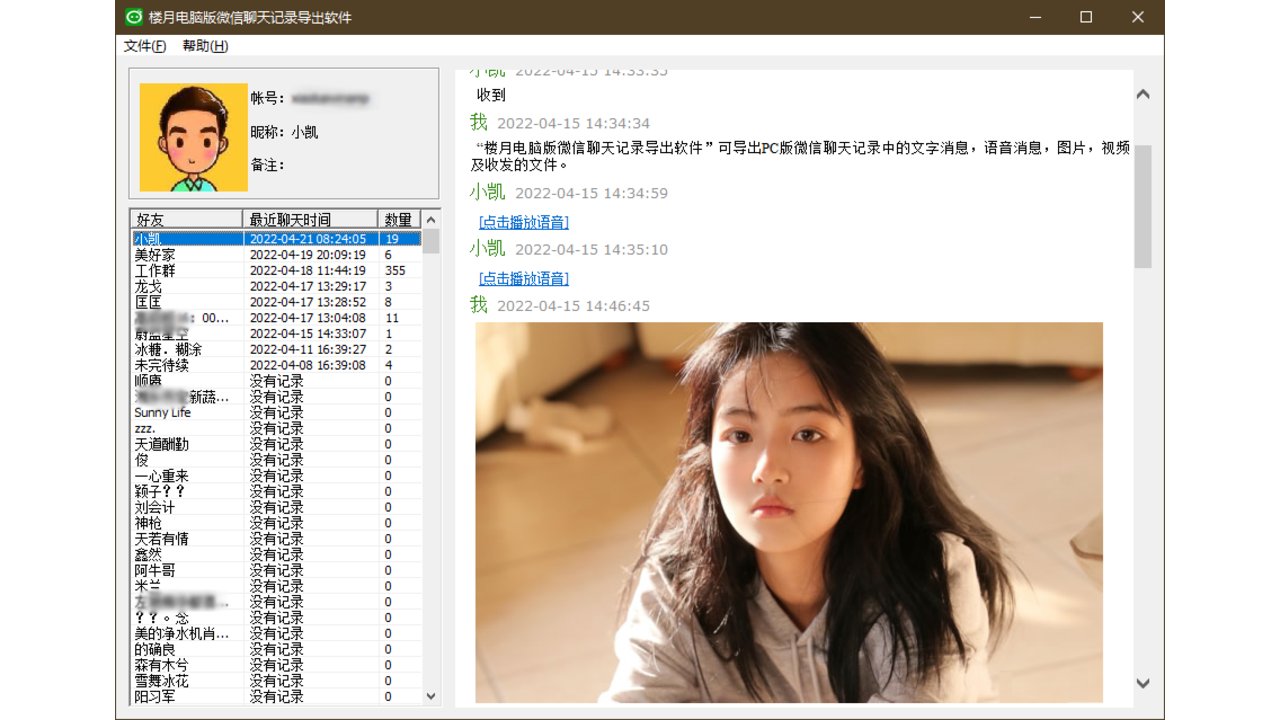Image resolution: width=1280 pixels, height=720 pixels.
Task: Select the 天道酬勤 contact
Action: coord(162,444)
